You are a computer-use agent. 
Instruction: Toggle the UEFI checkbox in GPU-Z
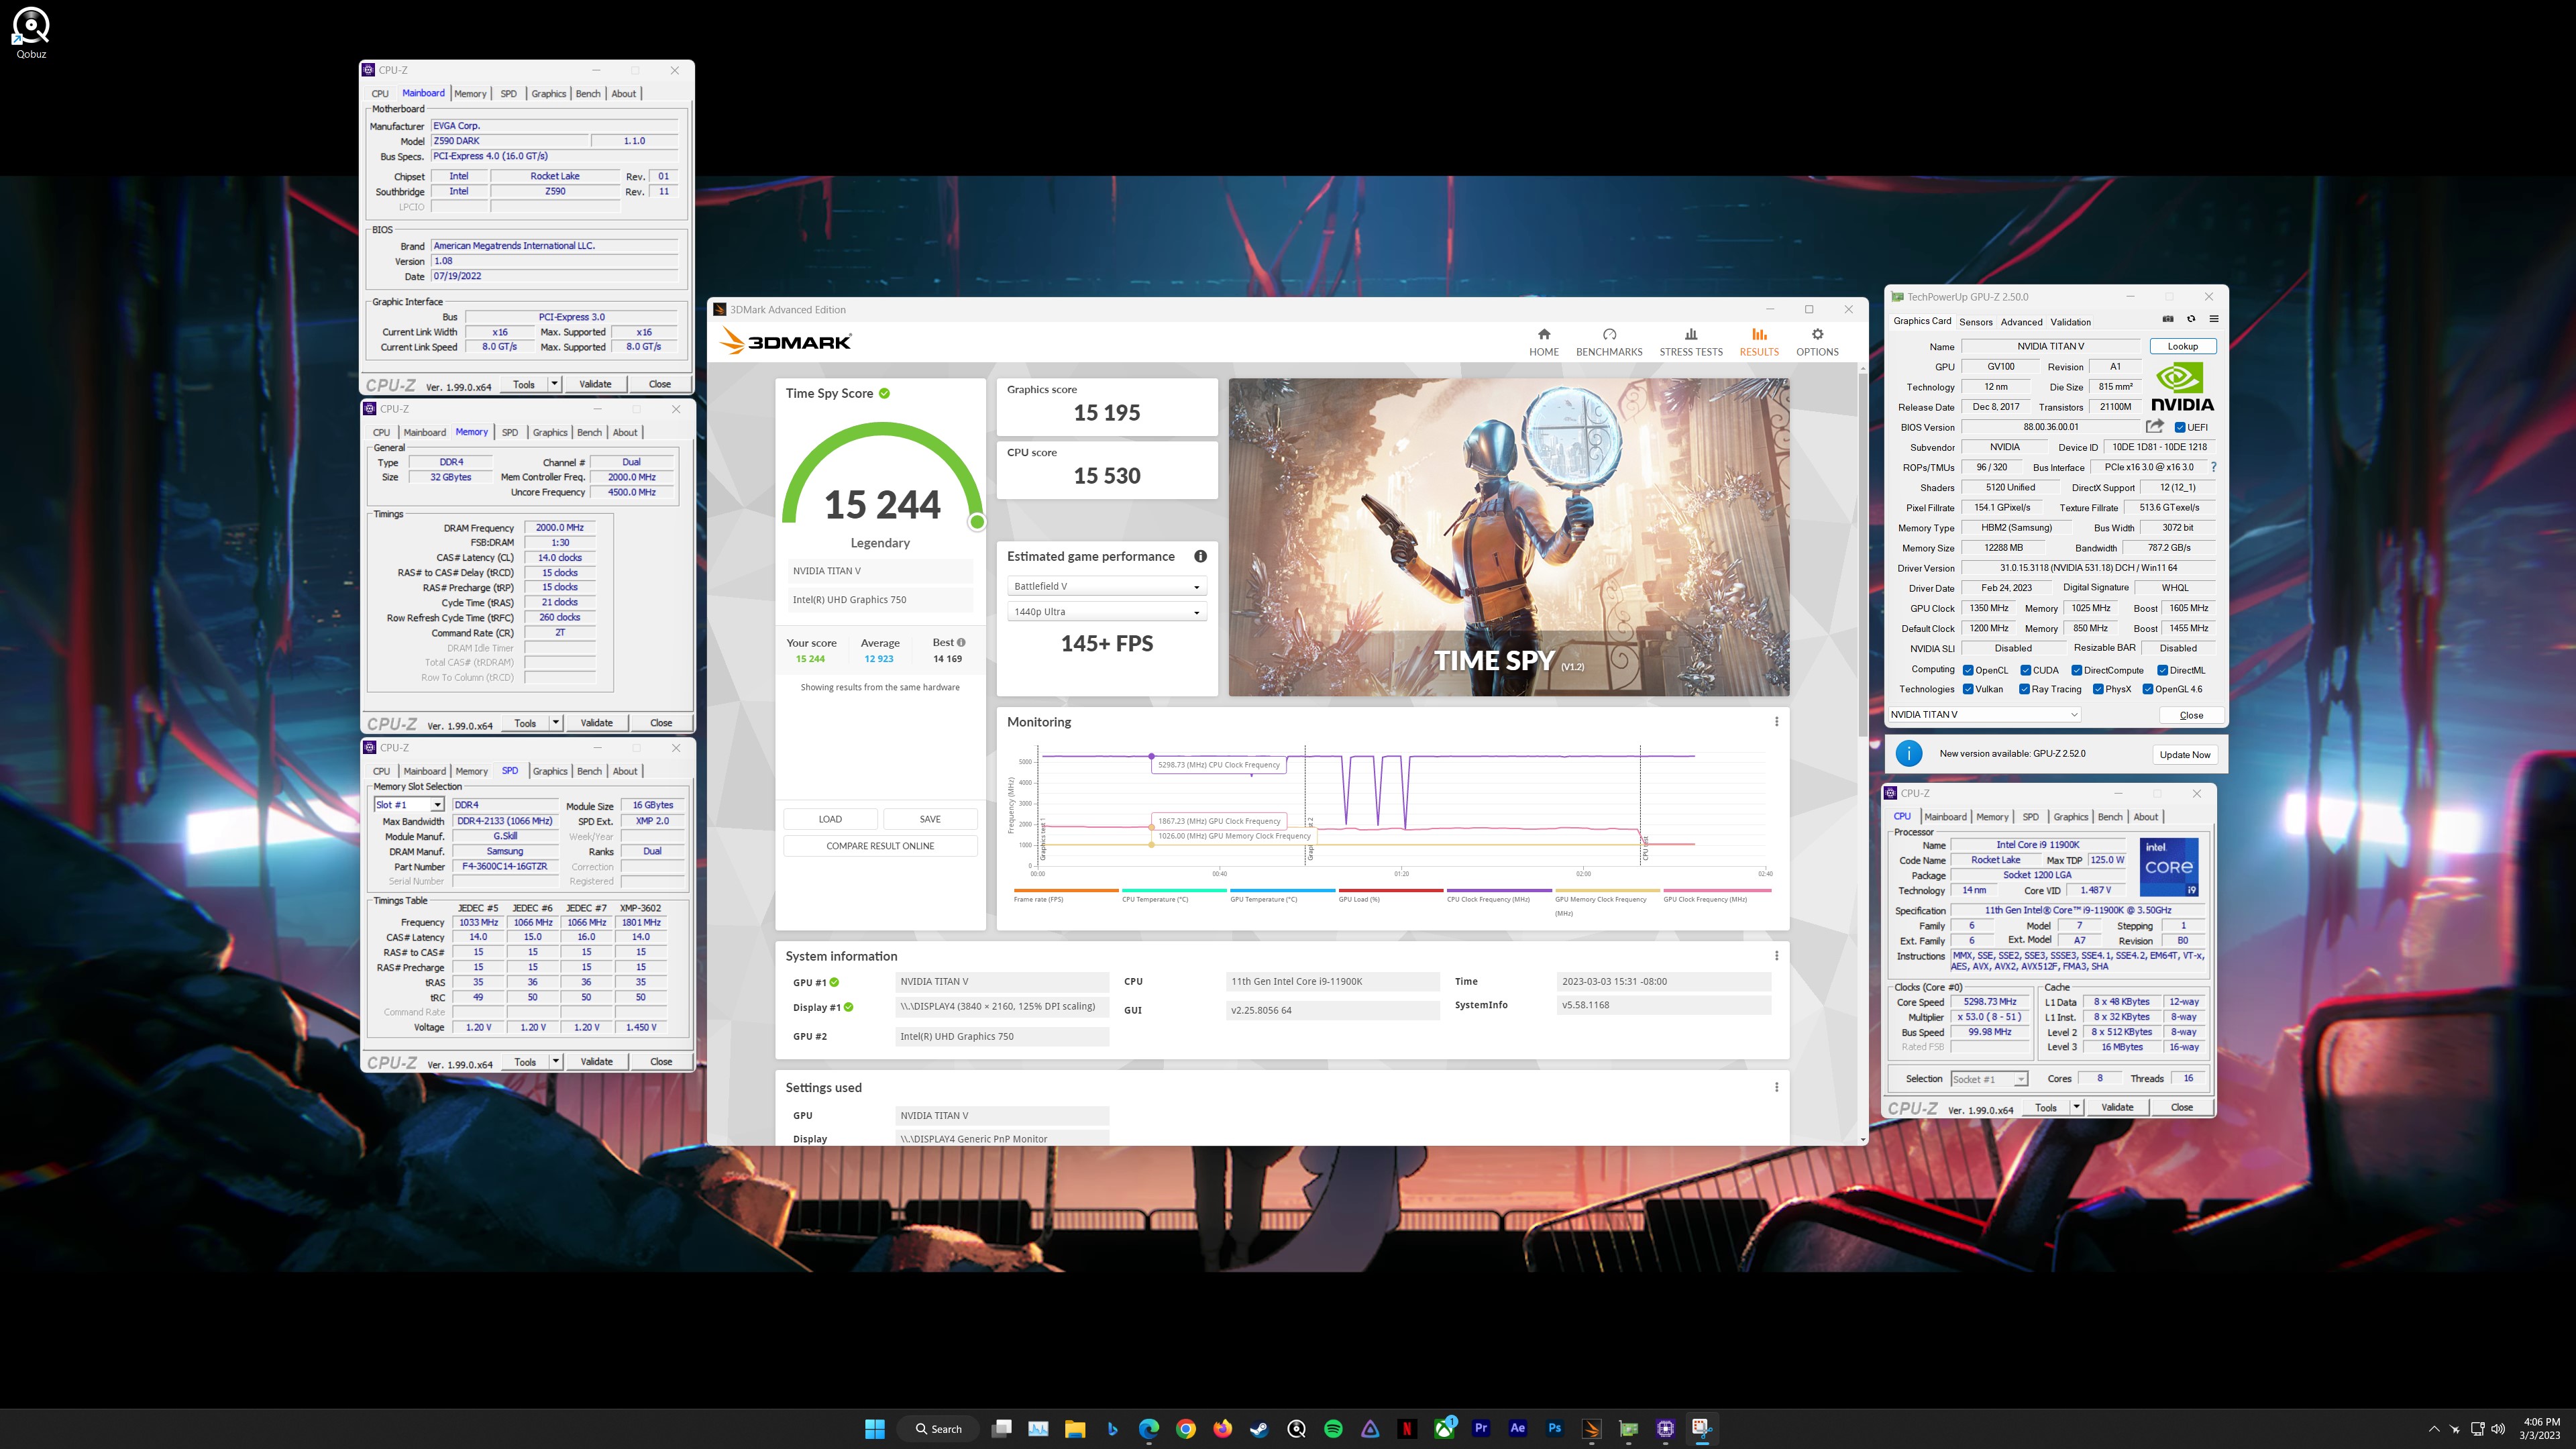(2180, 427)
